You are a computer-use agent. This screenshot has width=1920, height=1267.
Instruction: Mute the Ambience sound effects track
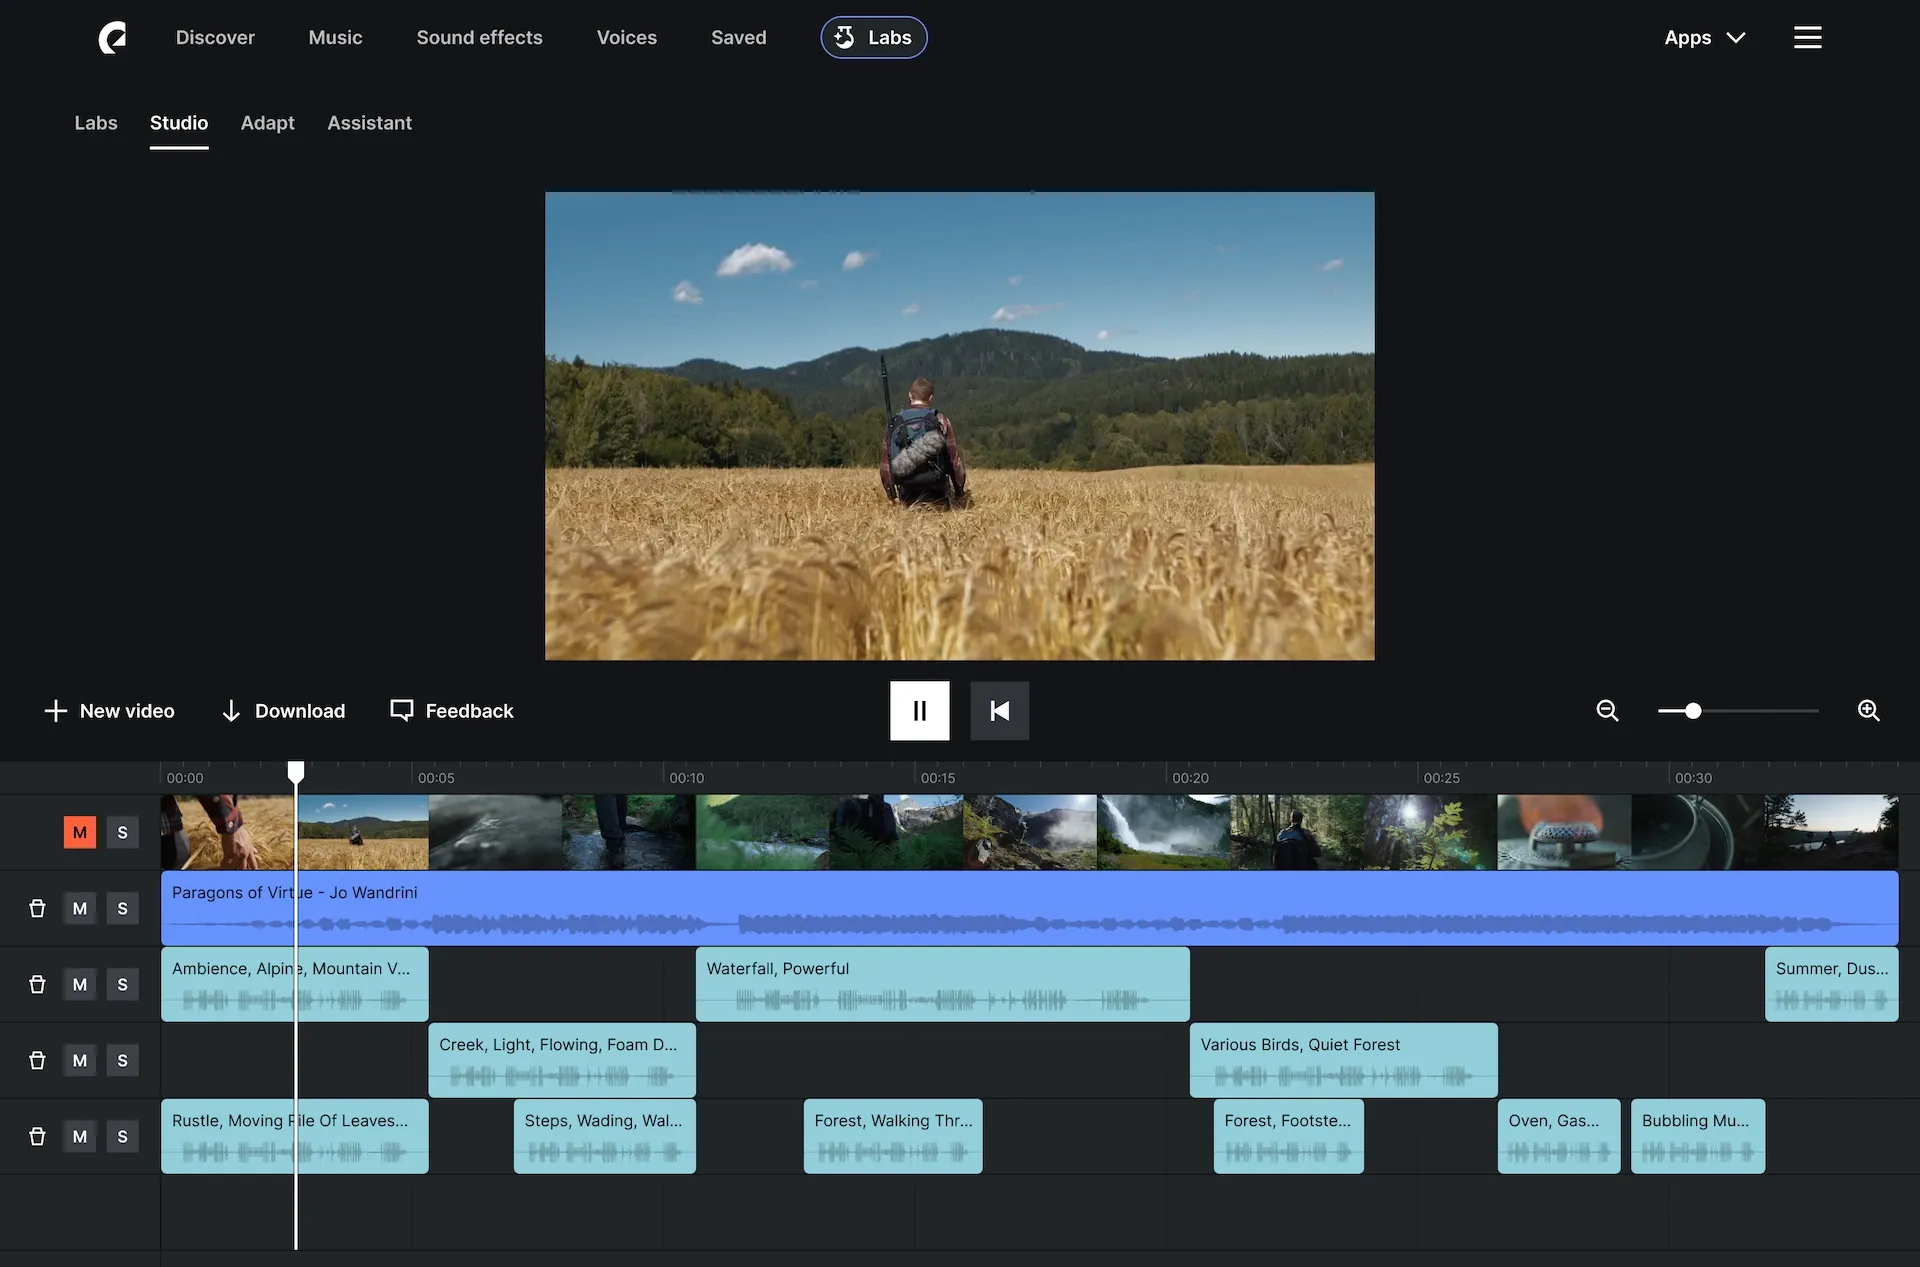pos(79,984)
